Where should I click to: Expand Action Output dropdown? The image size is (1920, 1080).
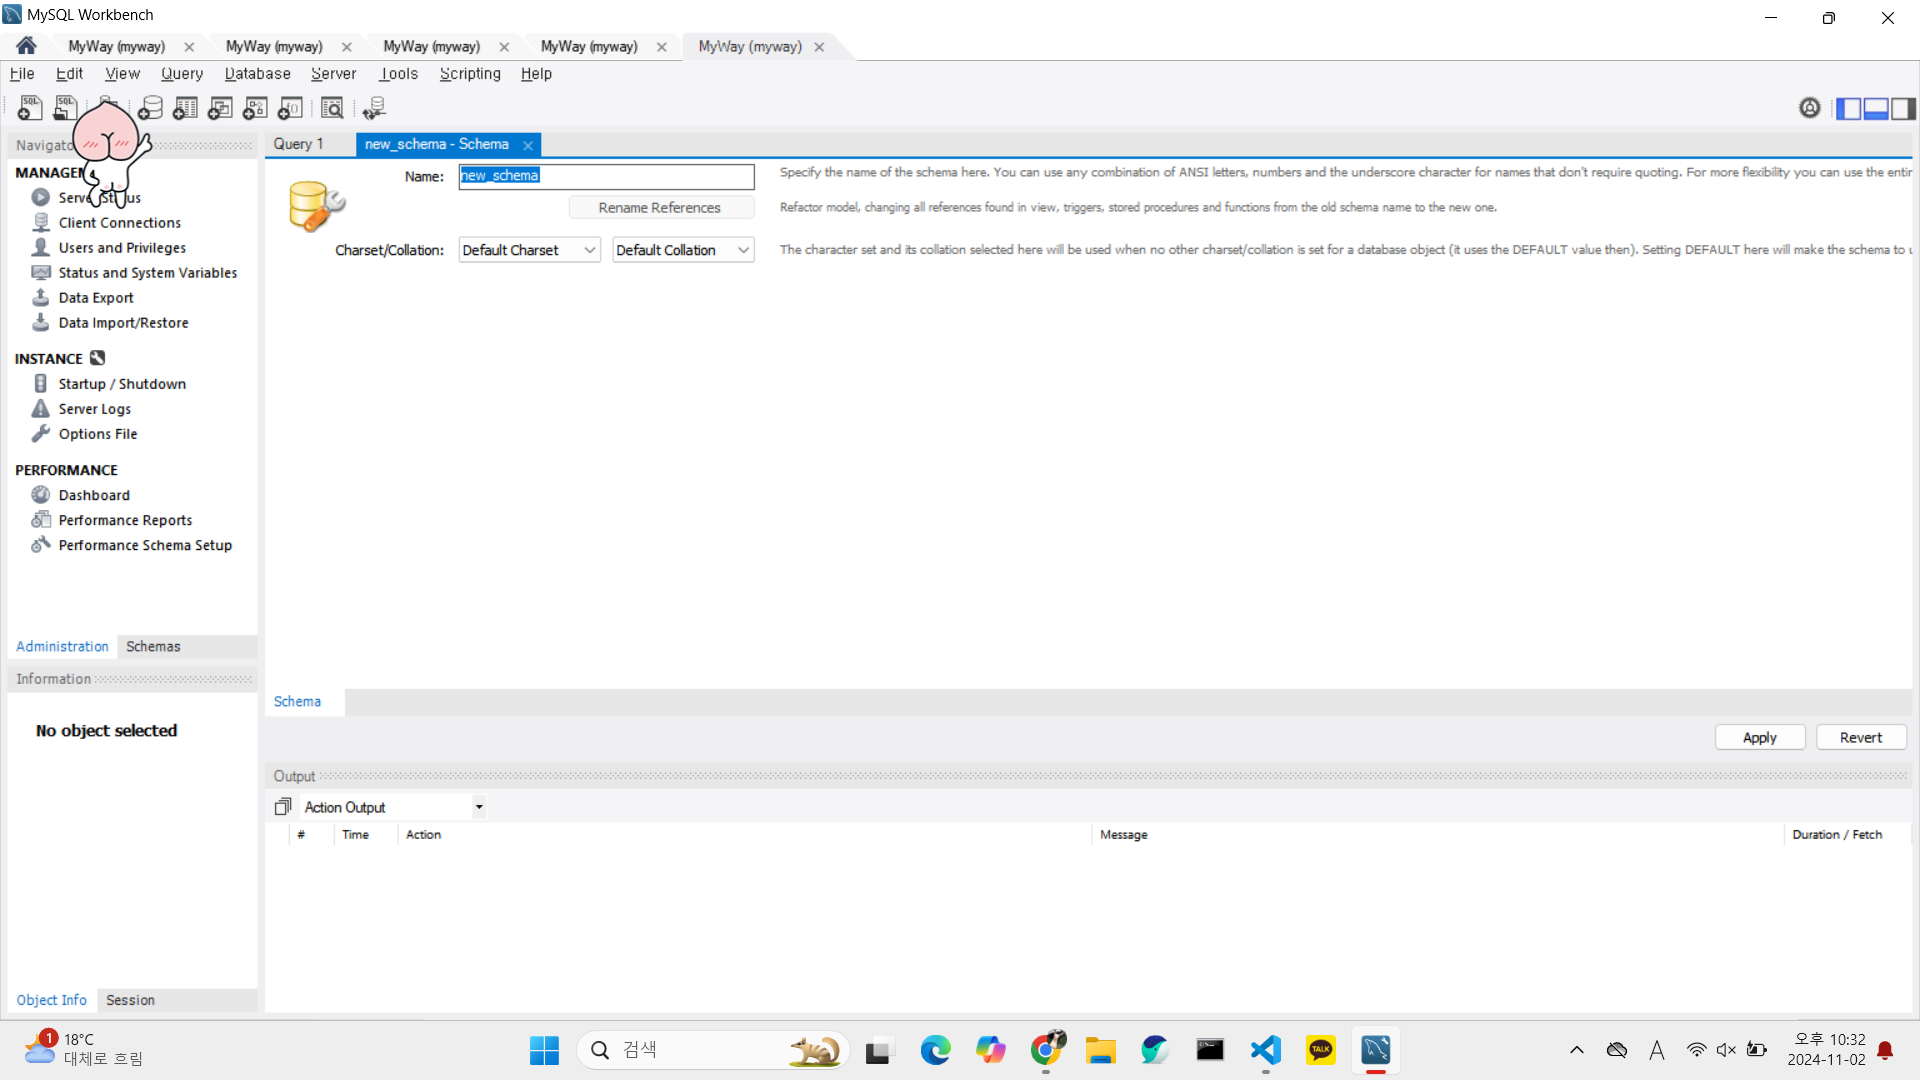(479, 807)
